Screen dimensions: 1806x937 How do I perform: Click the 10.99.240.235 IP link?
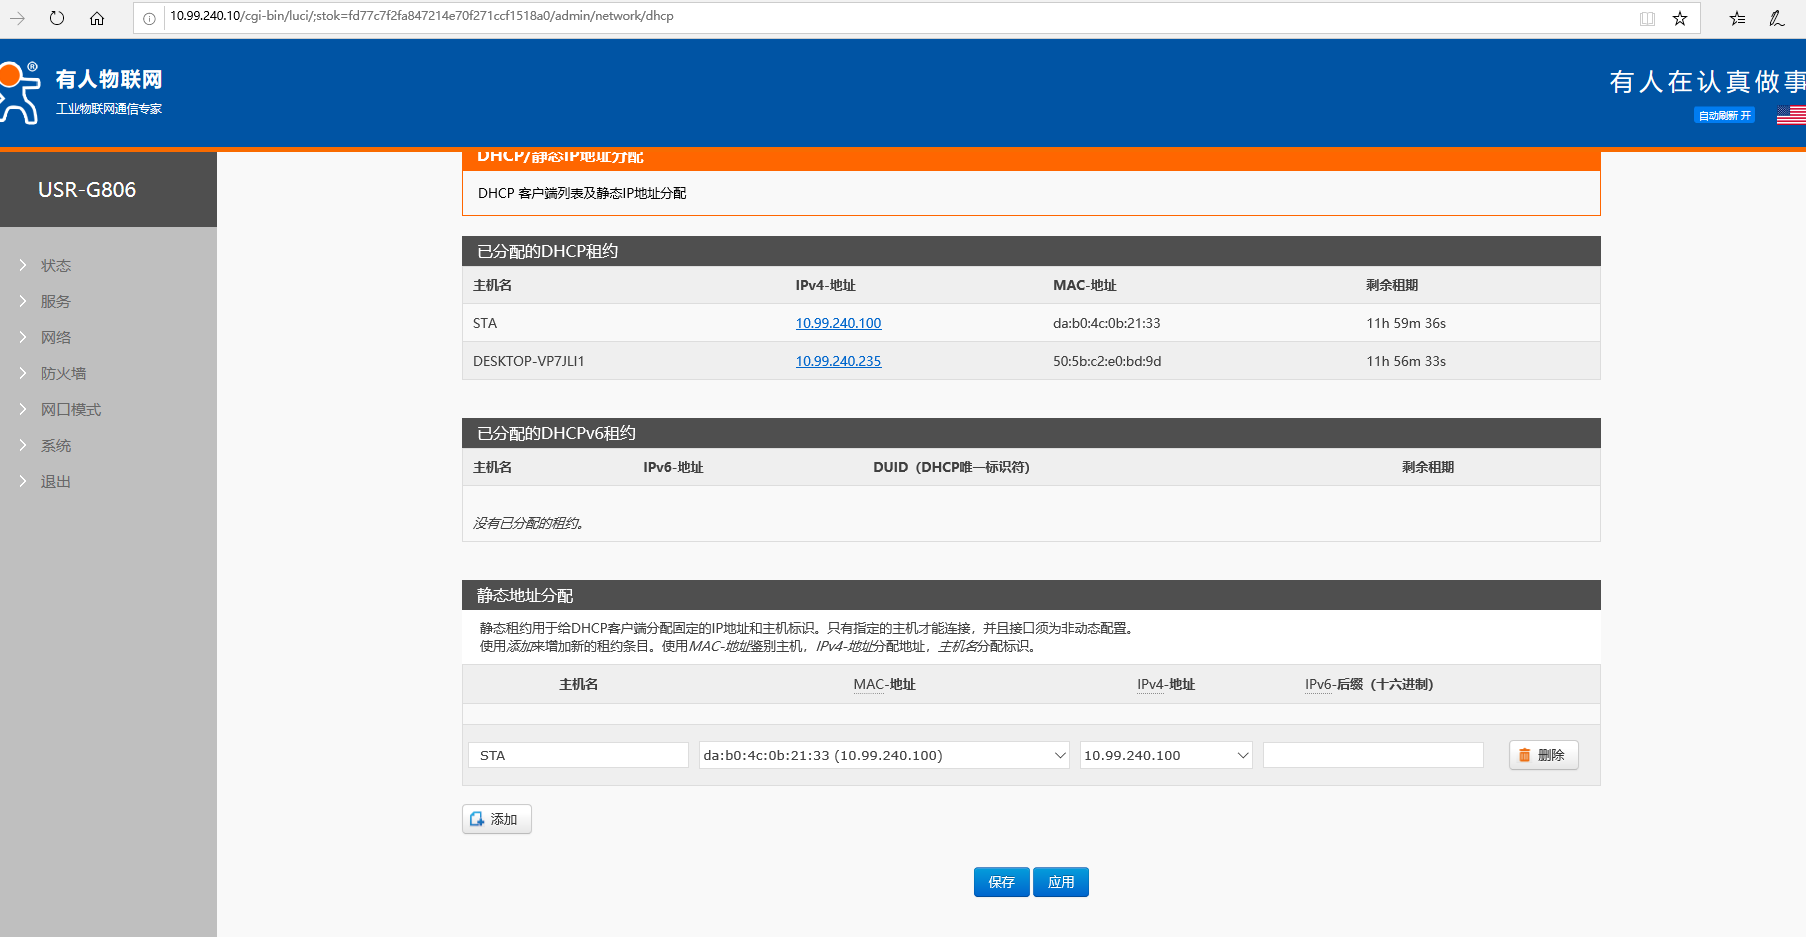(x=838, y=362)
